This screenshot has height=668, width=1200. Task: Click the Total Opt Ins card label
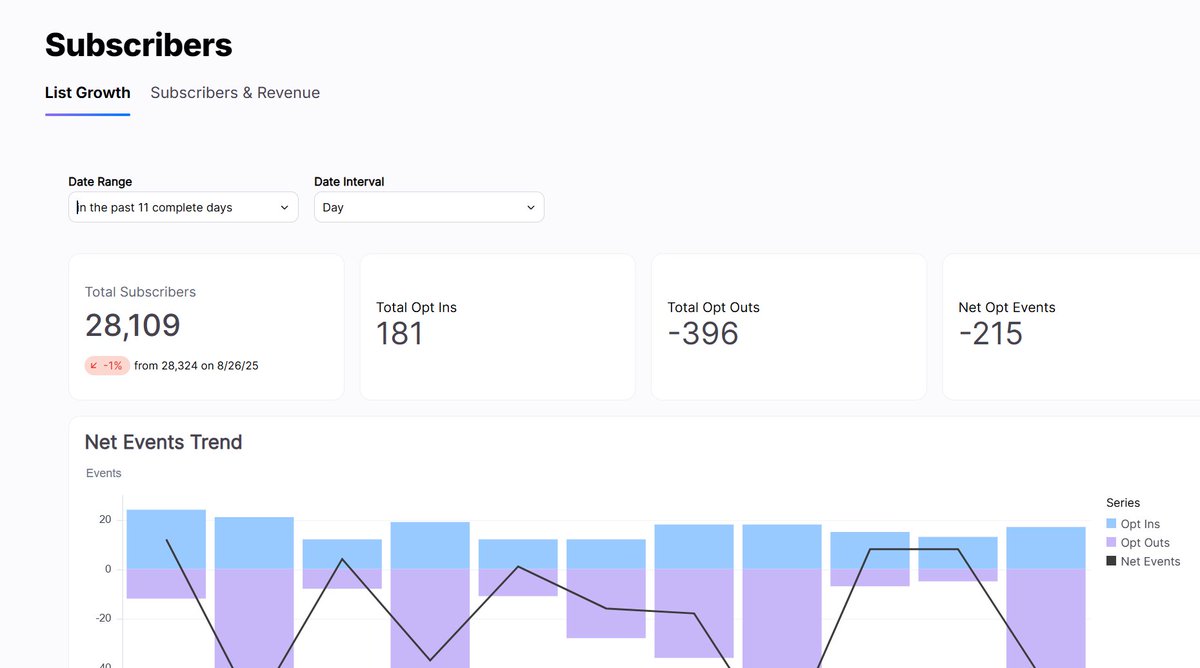(416, 307)
